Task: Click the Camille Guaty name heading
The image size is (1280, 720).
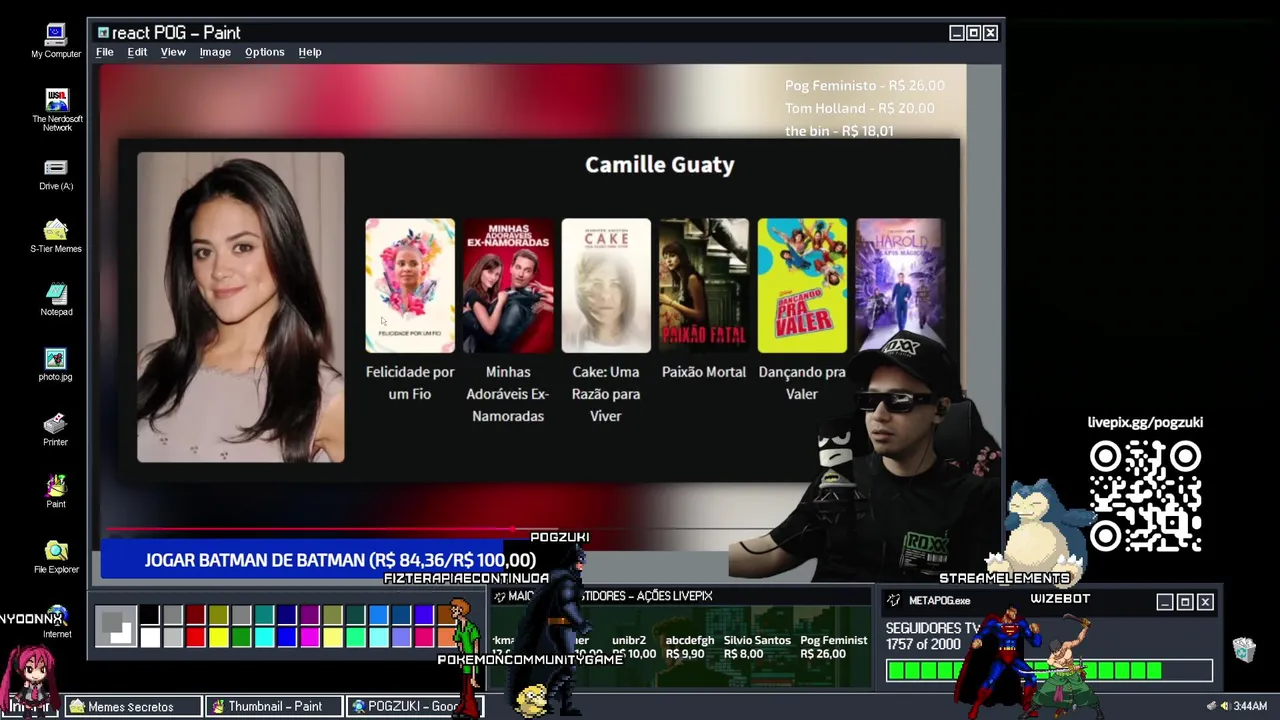Action: click(660, 165)
